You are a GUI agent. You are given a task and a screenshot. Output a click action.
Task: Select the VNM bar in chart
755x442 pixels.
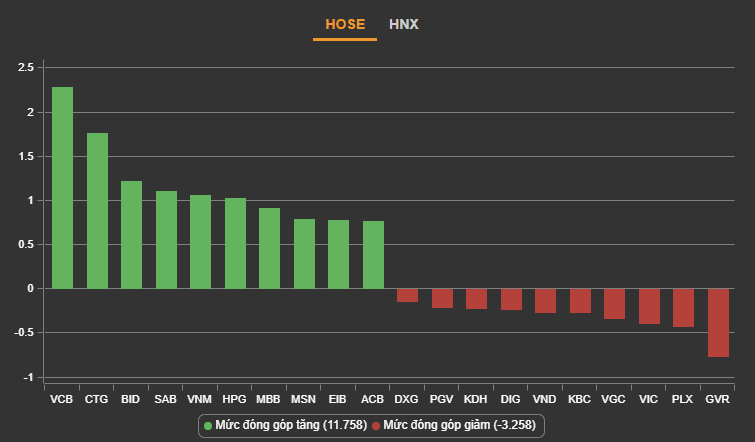pos(200,242)
